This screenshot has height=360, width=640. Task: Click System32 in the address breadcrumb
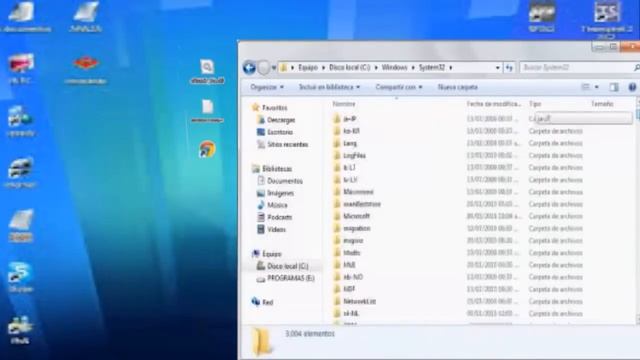(431, 67)
